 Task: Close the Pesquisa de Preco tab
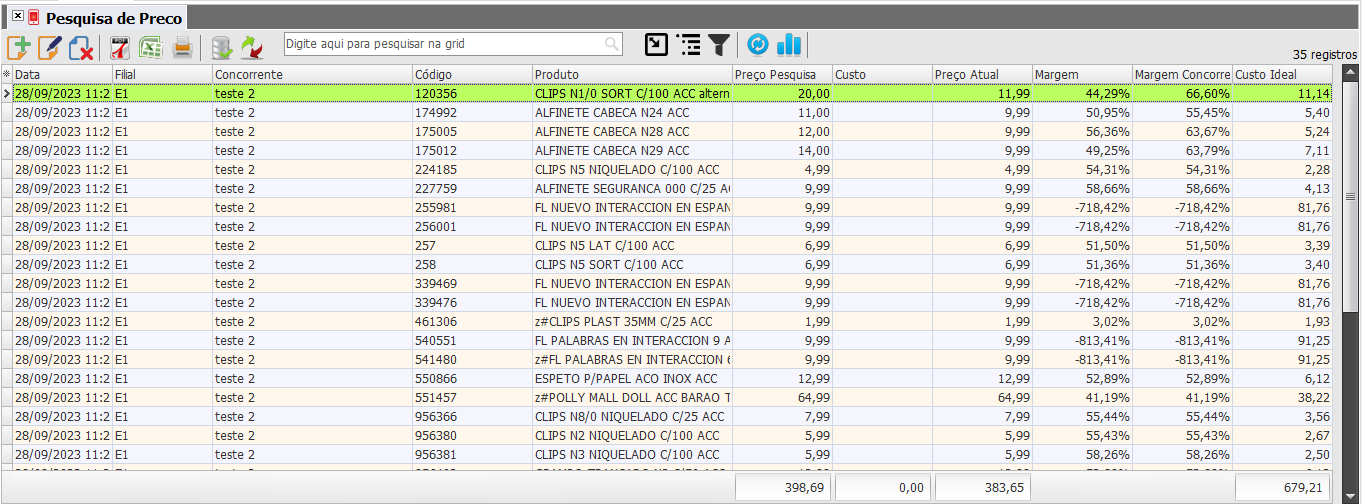(18, 18)
